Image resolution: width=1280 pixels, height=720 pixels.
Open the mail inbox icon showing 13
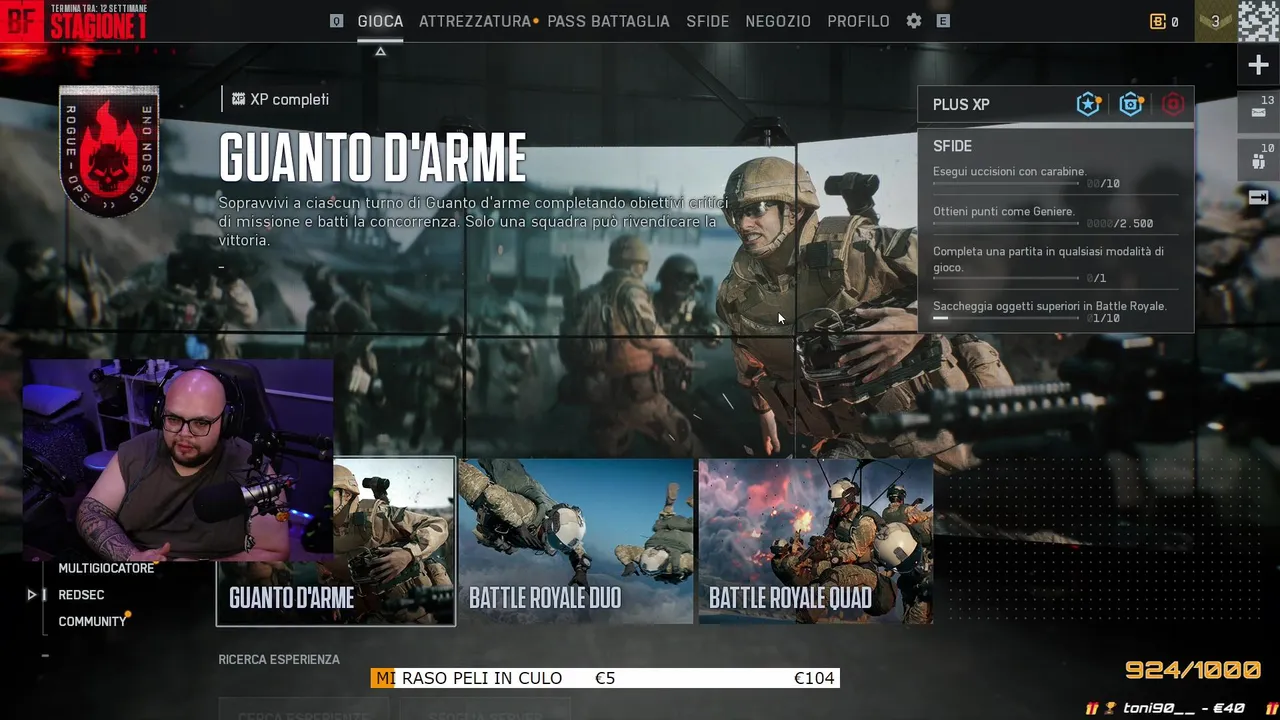coord(1258,111)
